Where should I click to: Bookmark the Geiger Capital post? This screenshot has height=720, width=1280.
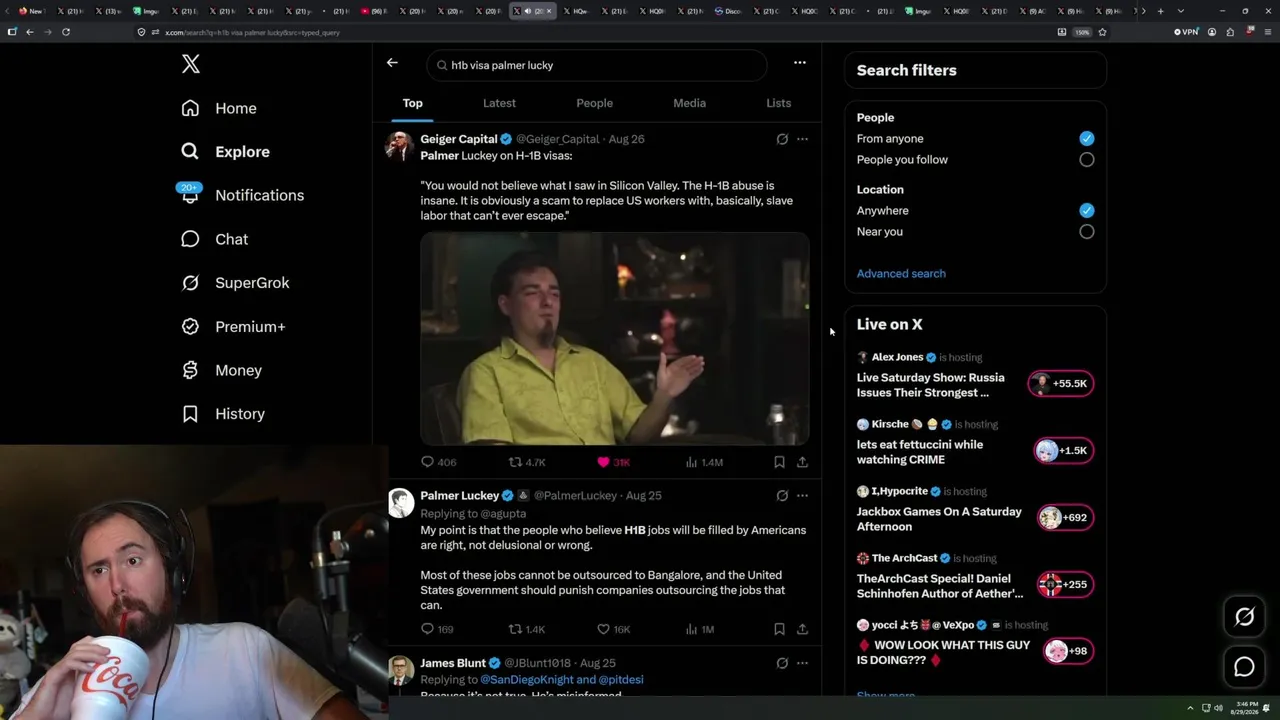pos(779,462)
